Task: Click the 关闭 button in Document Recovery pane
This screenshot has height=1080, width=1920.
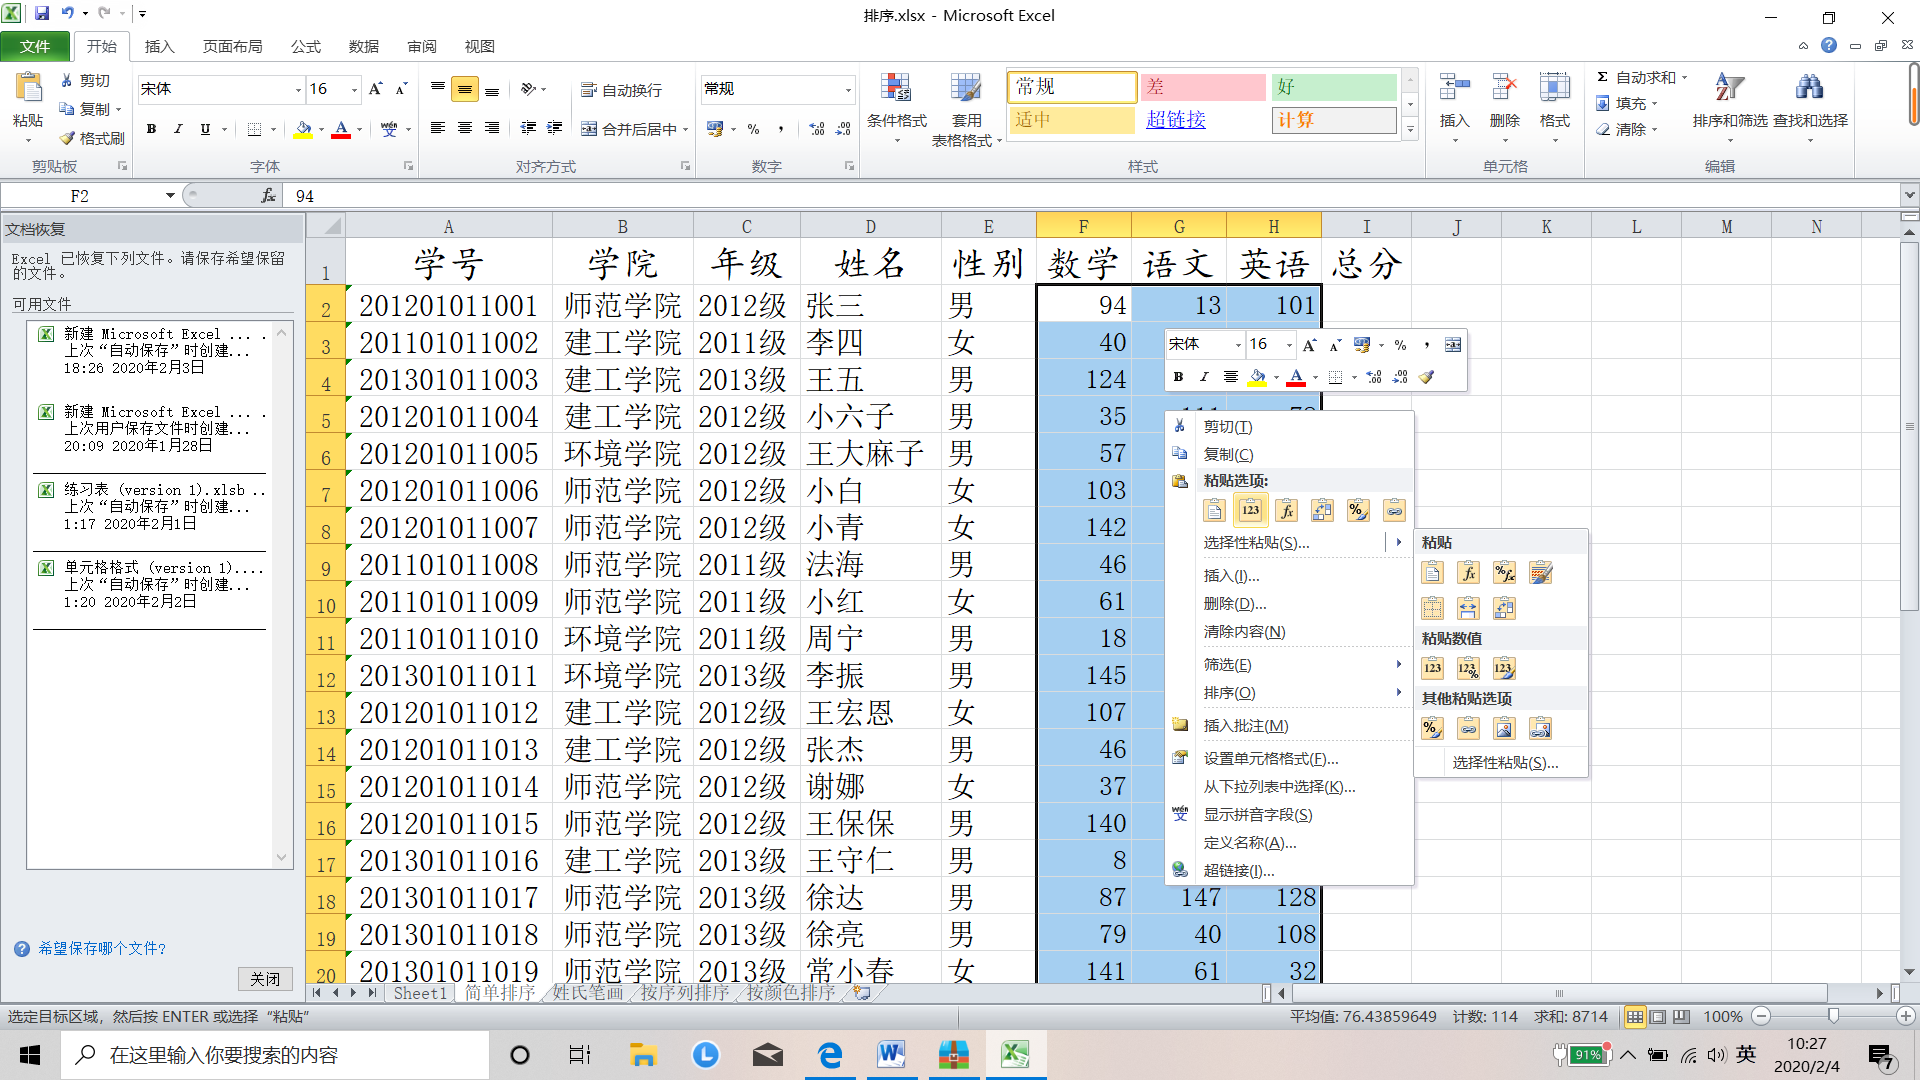Action: pyautogui.click(x=265, y=979)
